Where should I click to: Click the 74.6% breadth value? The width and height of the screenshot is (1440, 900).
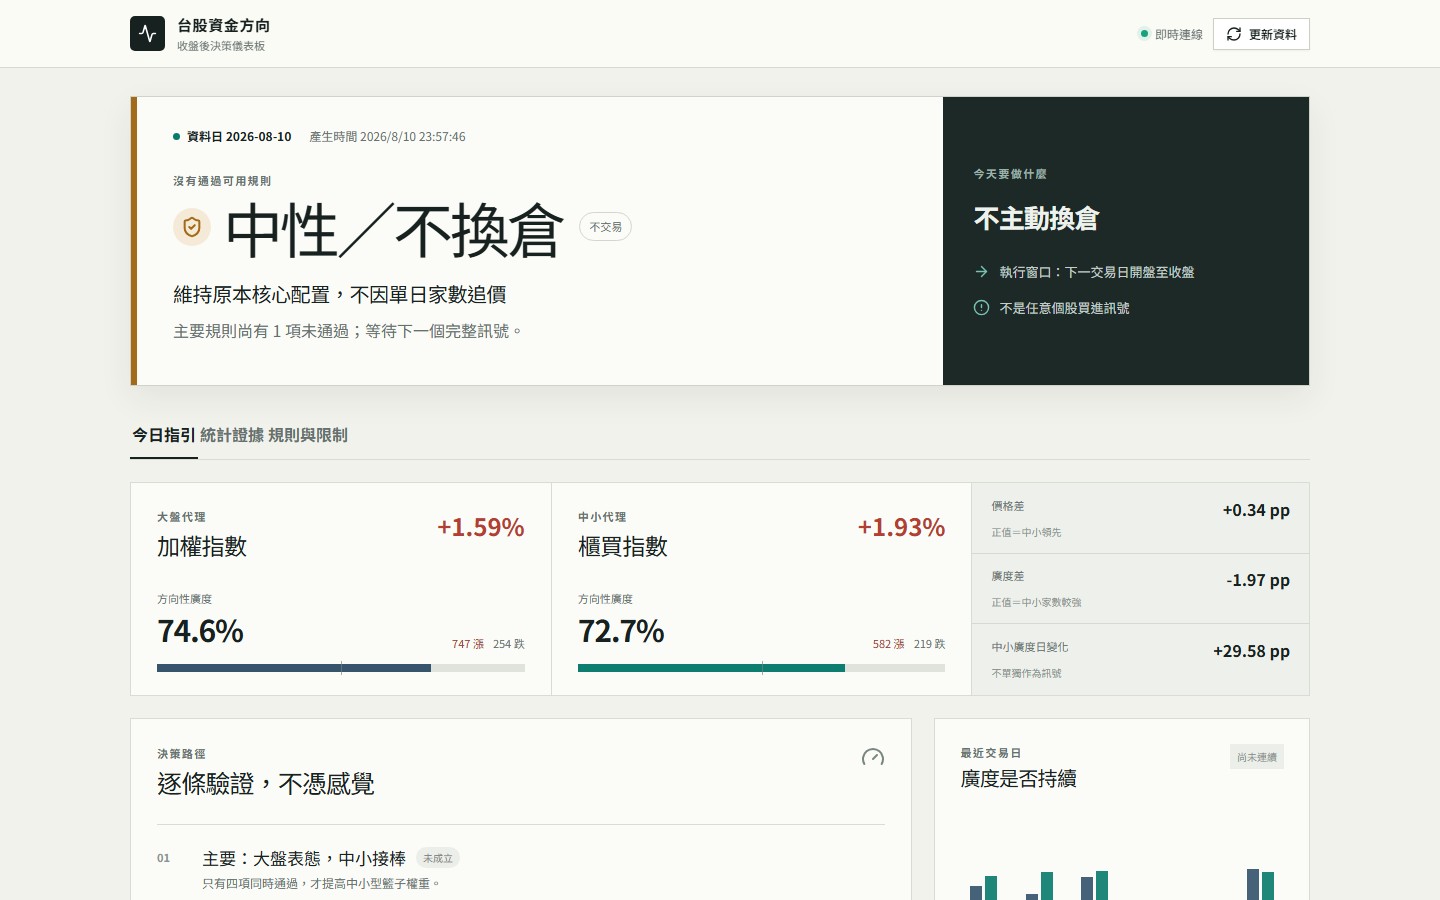pyautogui.click(x=200, y=631)
